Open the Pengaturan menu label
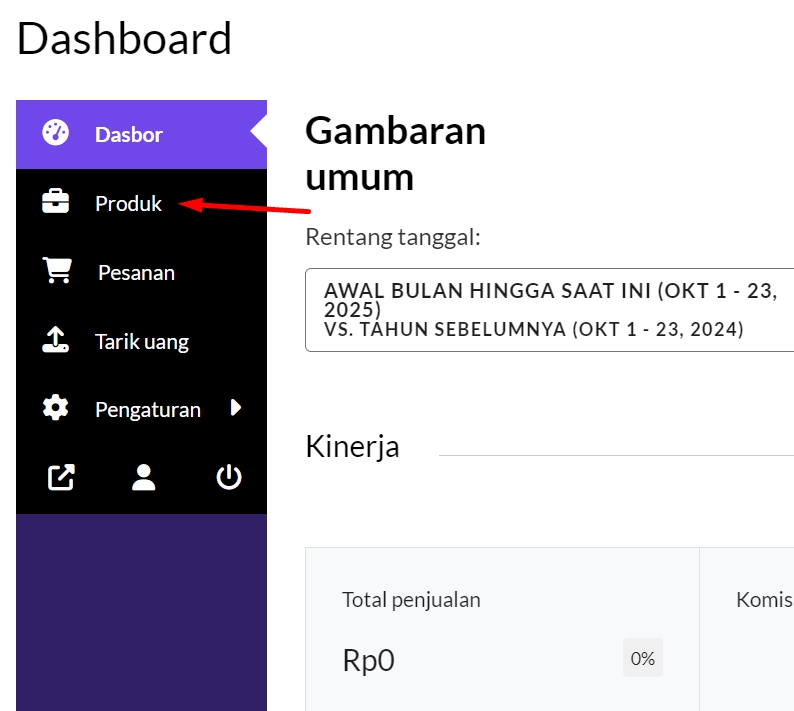The width and height of the screenshot is (794, 711). [148, 409]
